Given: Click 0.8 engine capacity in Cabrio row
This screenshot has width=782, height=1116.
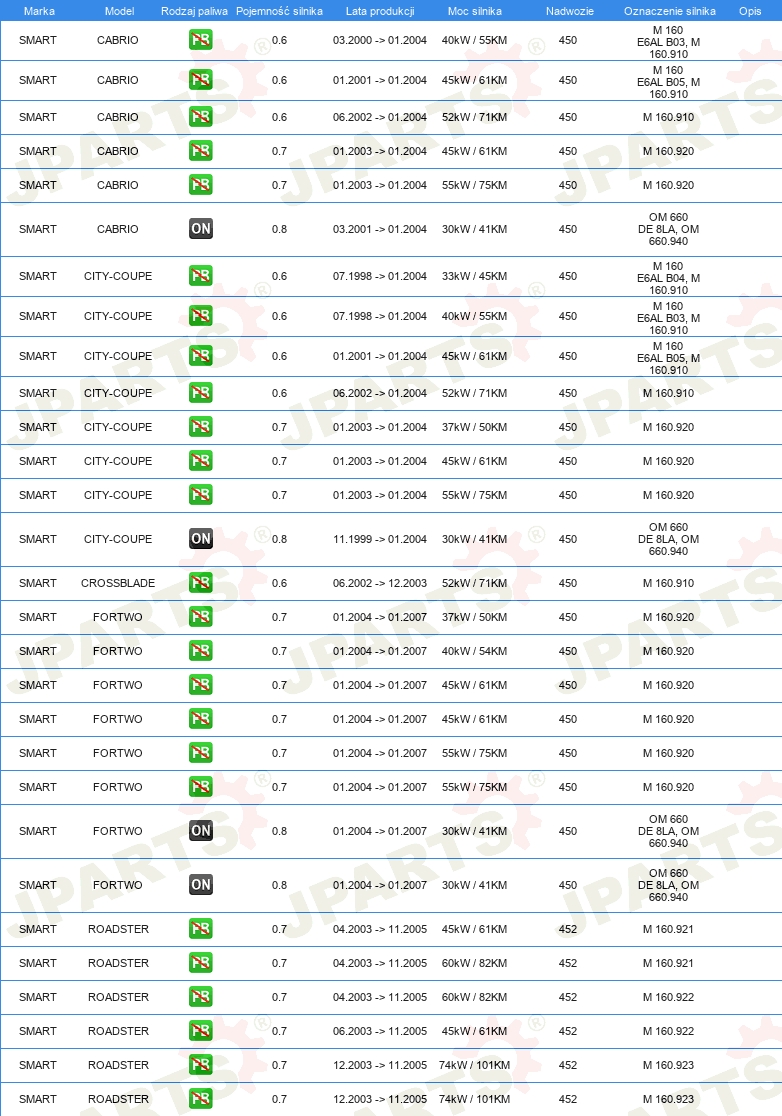Looking at the screenshot, I should (x=280, y=229).
